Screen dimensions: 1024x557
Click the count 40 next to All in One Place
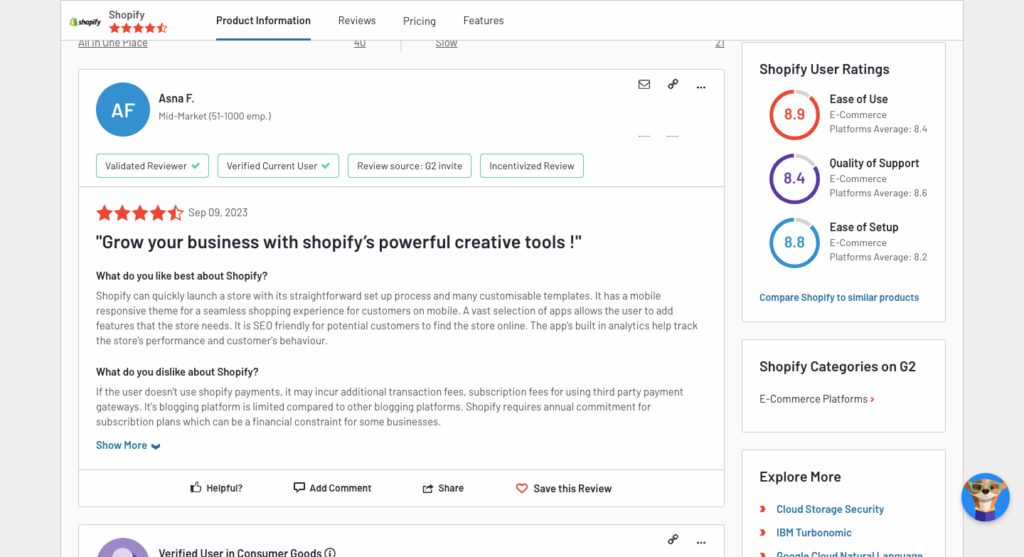point(360,43)
